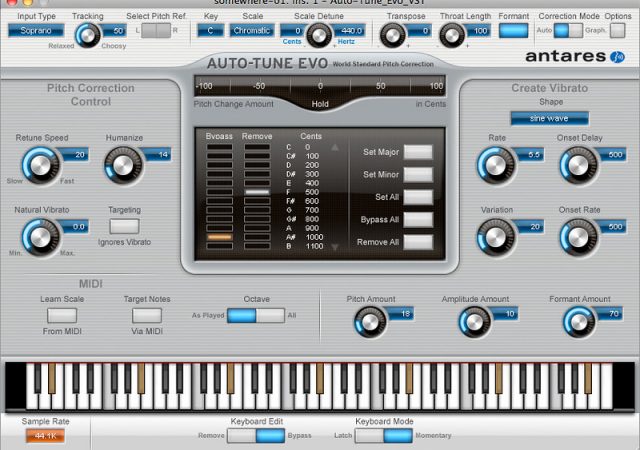This screenshot has width=640, height=450.
Task: Toggle Bypass for note C
Action: [220, 147]
